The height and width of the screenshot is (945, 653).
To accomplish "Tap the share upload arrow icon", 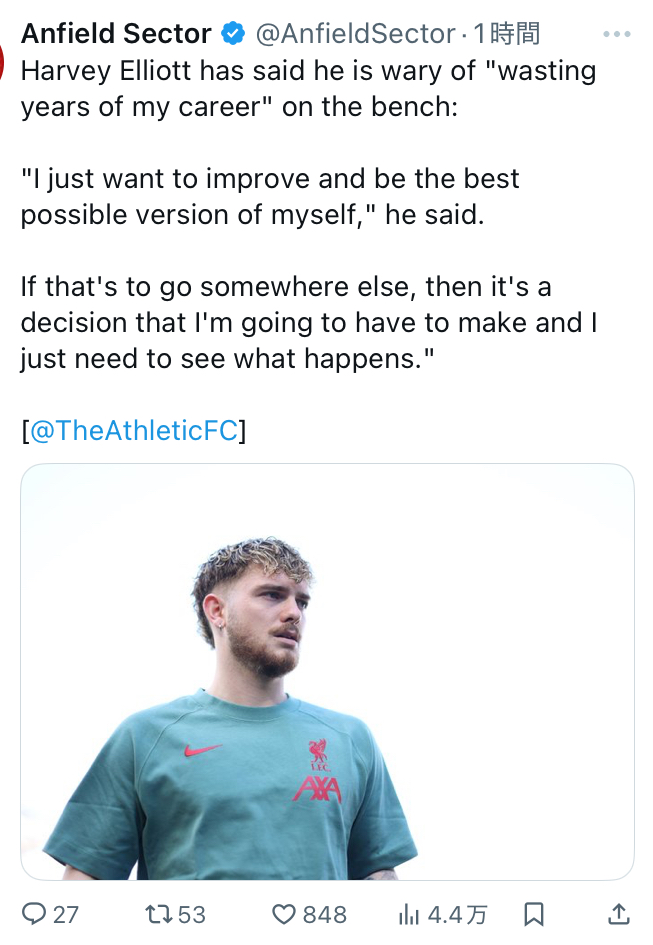I will click(619, 914).
